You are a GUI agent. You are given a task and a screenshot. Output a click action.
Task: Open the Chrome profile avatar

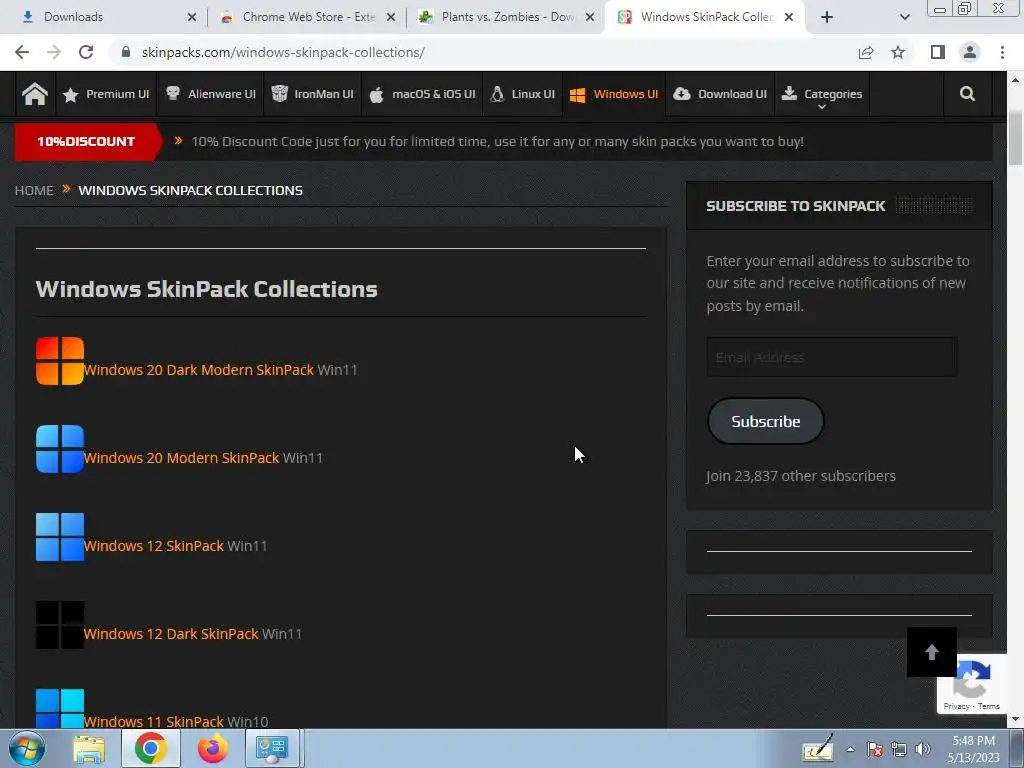[970, 52]
